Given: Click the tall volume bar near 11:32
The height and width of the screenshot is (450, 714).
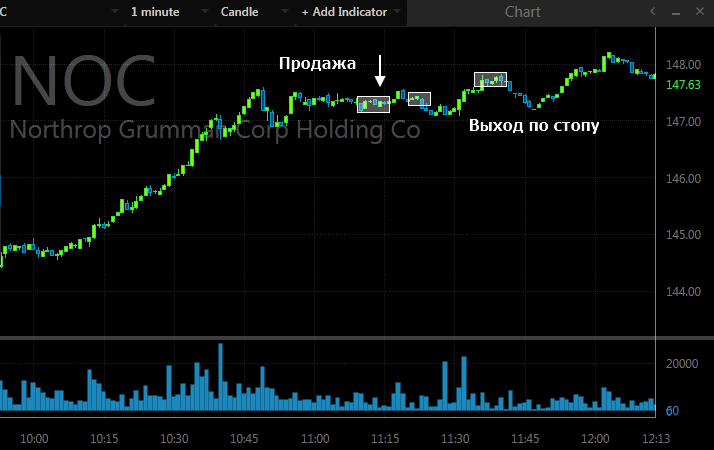Looking at the screenshot, I should click(464, 384).
